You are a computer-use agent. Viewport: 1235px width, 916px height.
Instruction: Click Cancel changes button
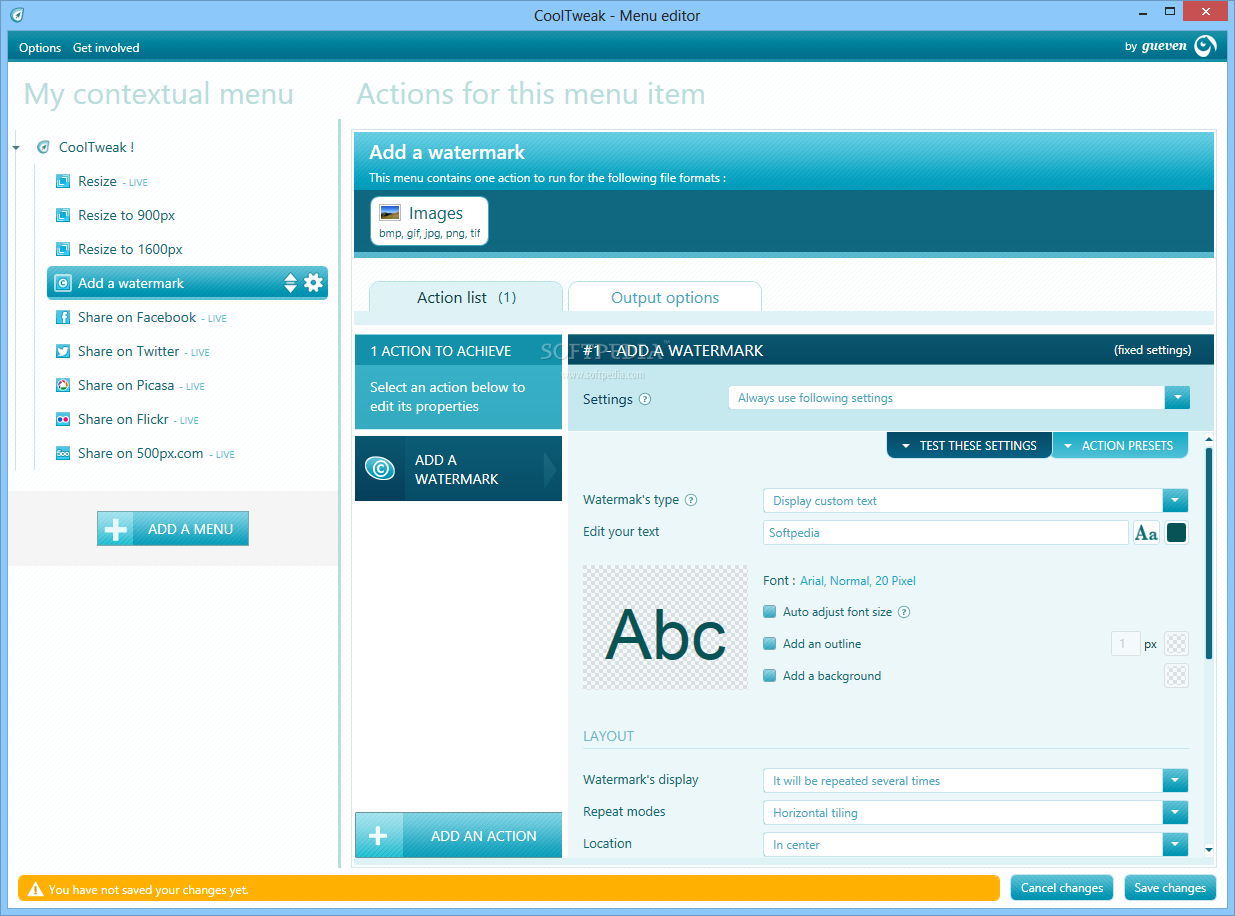[1062, 888]
